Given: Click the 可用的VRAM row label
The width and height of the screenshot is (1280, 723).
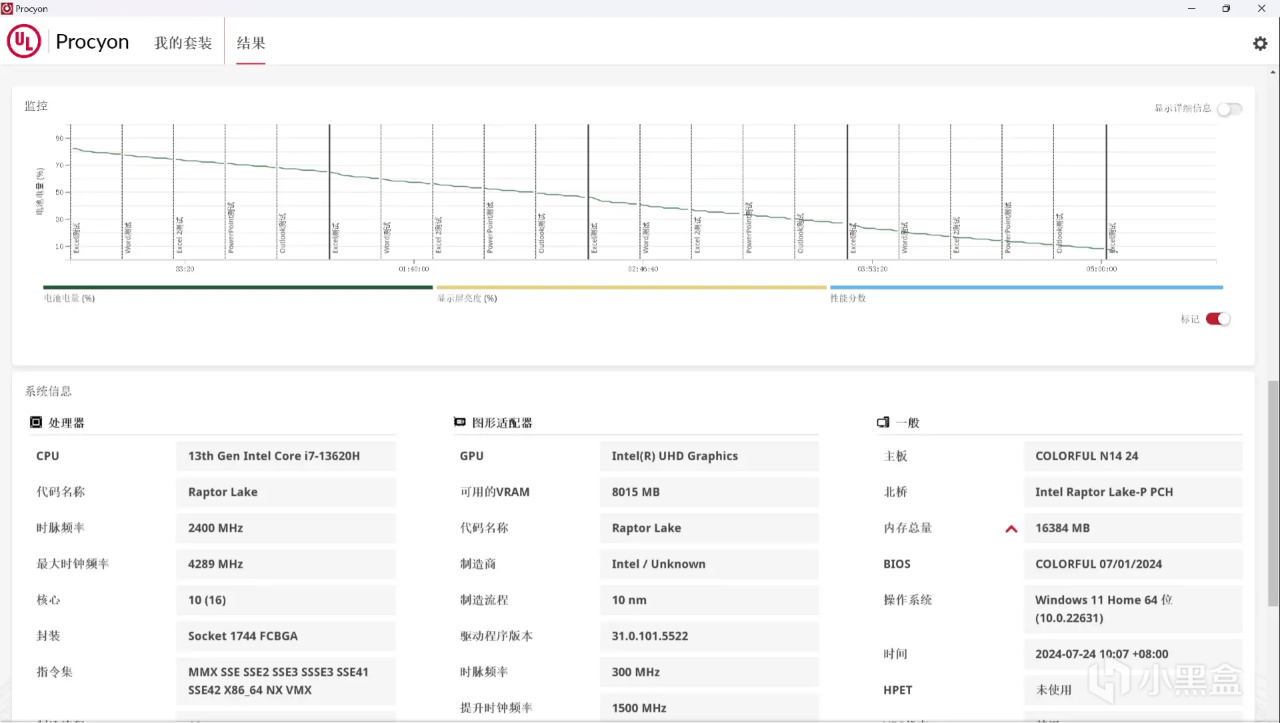Looking at the screenshot, I should pyautogui.click(x=495, y=492).
